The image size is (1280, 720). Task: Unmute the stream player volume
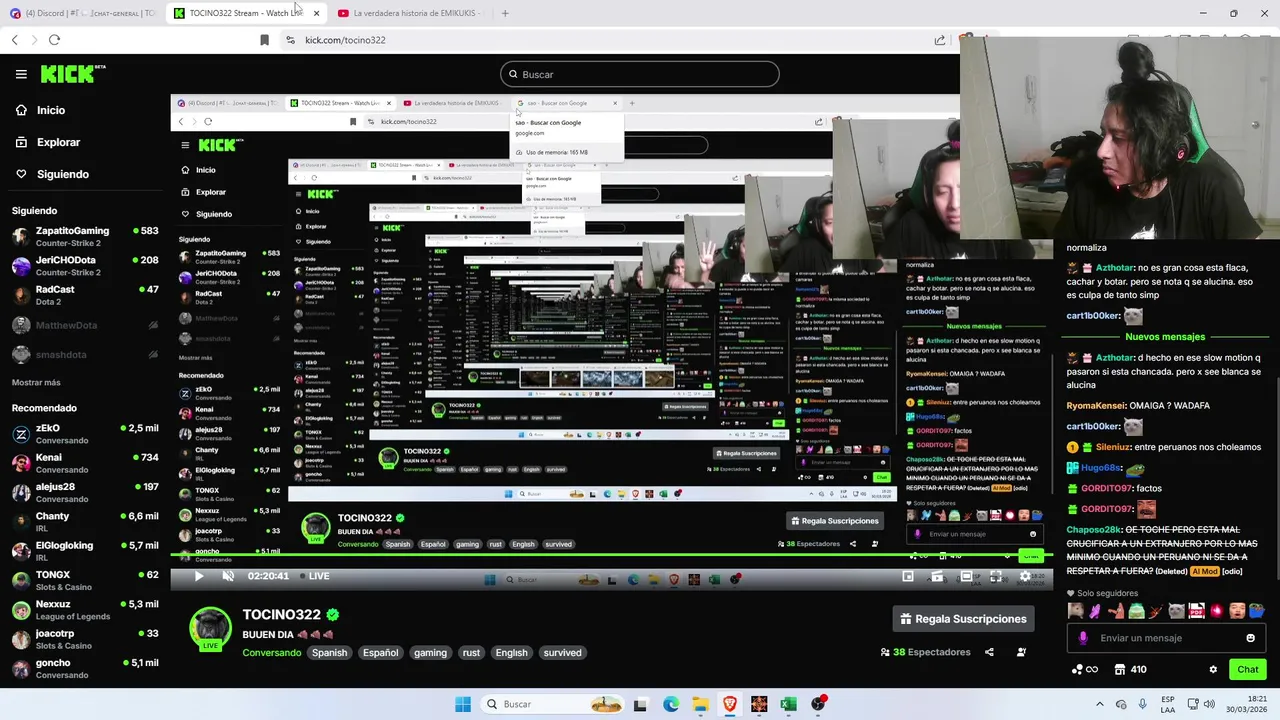point(228,576)
